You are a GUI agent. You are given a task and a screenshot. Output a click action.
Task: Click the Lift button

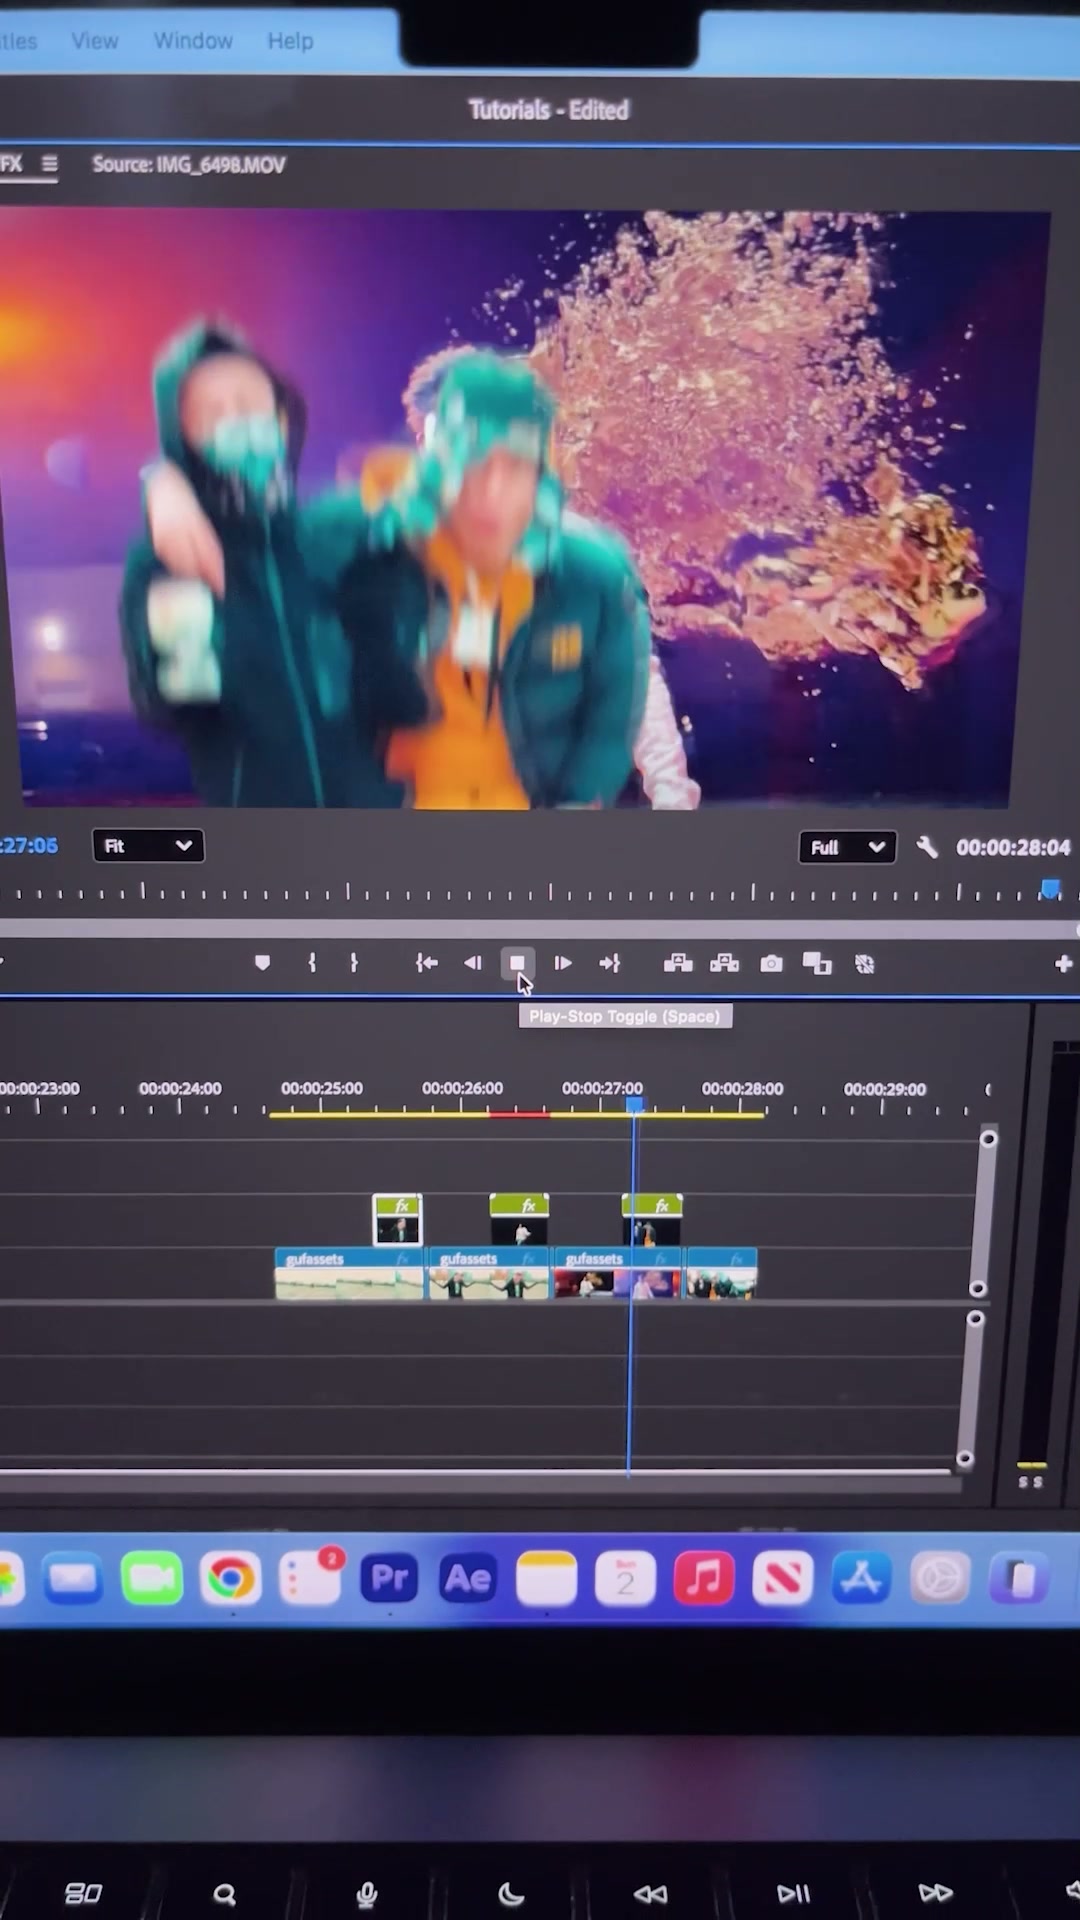click(678, 963)
